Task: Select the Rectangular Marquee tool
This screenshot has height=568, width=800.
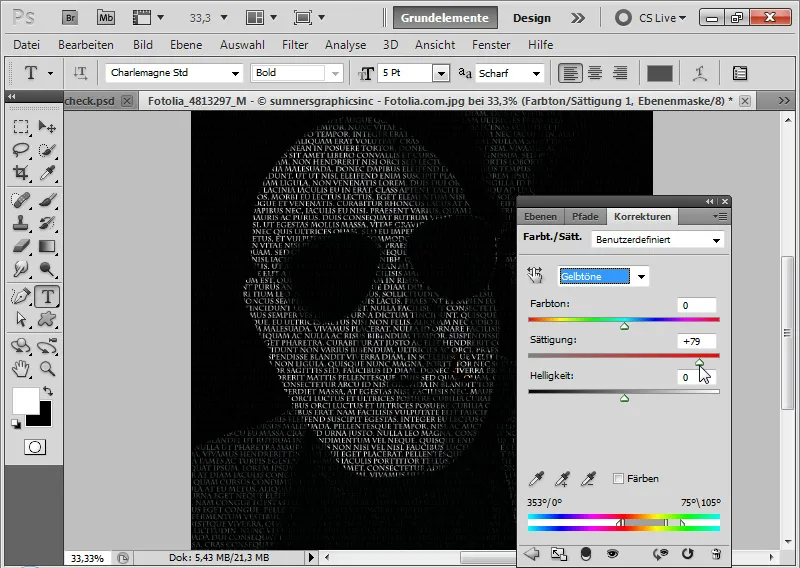Action: click(x=21, y=126)
